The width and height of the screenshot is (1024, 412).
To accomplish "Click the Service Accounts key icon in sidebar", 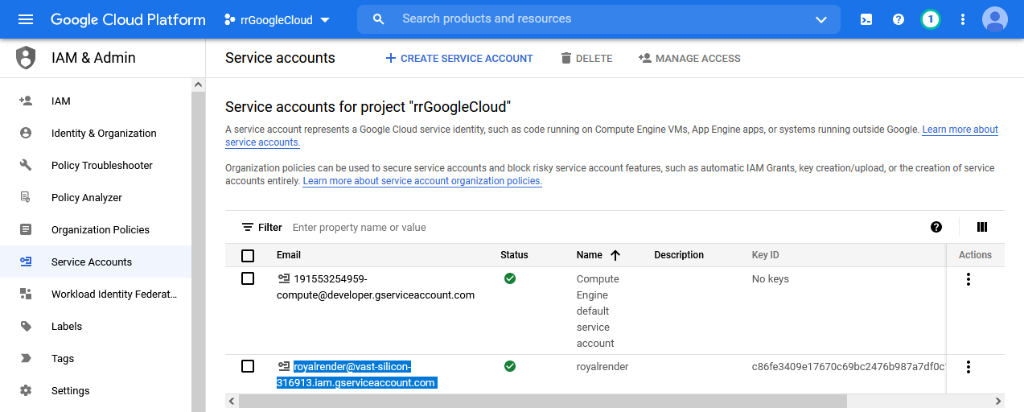I will [25, 262].
